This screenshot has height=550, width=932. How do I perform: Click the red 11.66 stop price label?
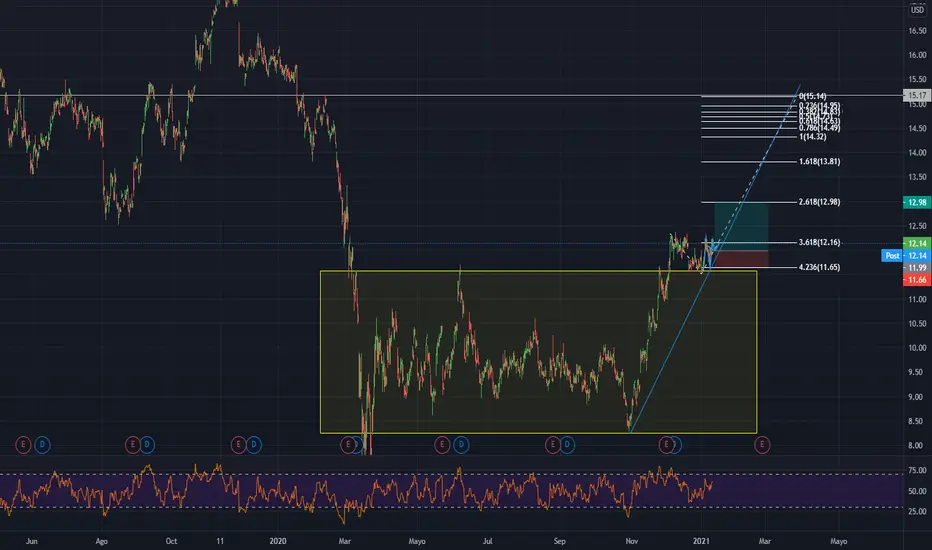[x=917, y=280]
